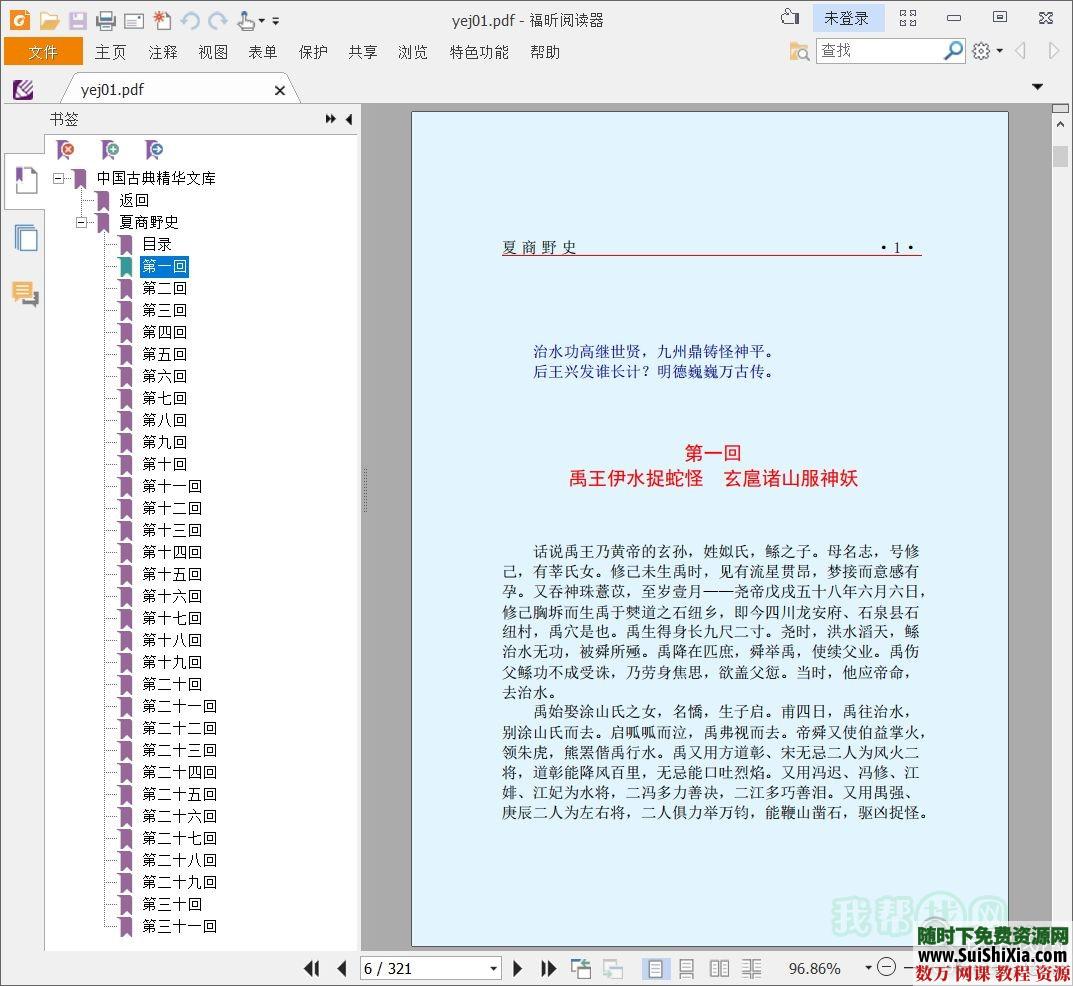Open the page thumbnails side panel
The image size is (1073, 986).
(x=26, y=238)
